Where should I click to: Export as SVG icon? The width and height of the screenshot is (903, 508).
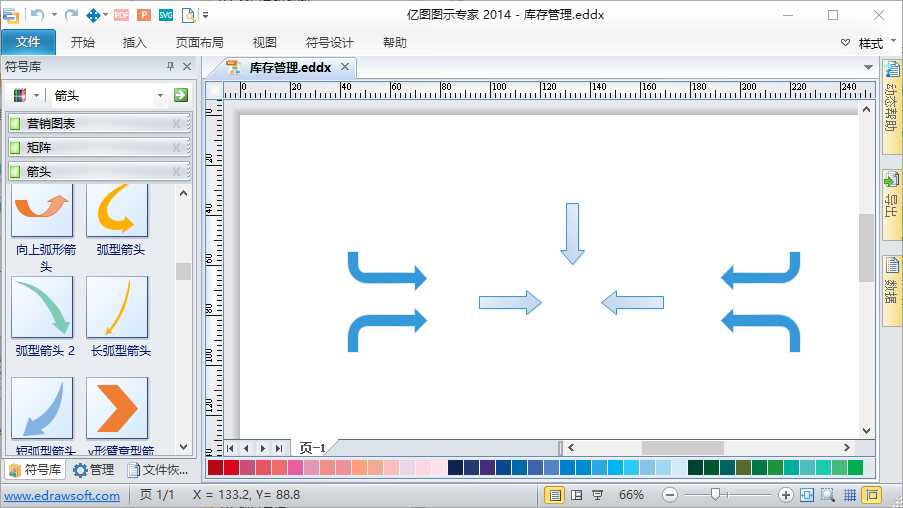166,15
